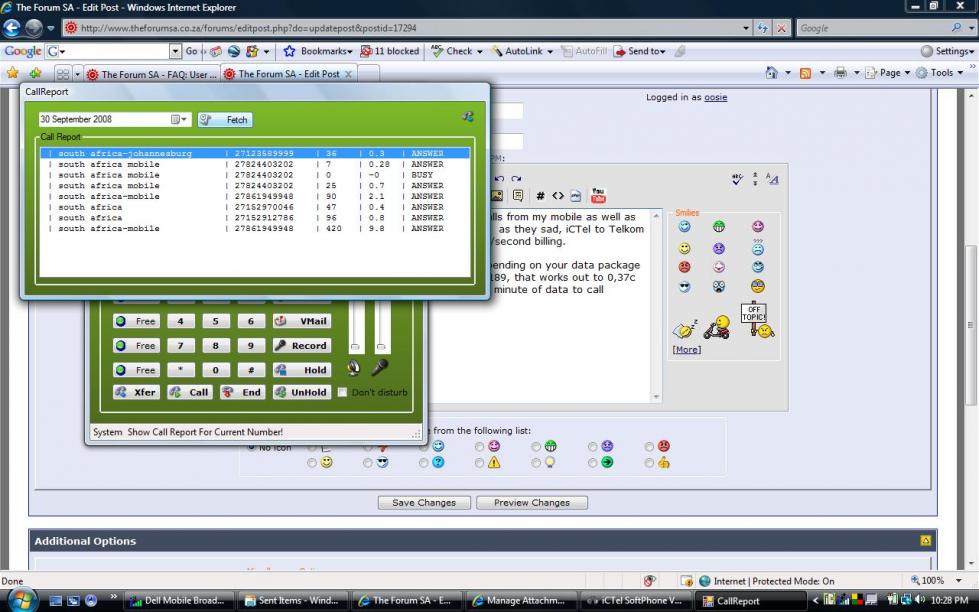
Task: Put the call on Hold
Action: (x=301, y=369)
